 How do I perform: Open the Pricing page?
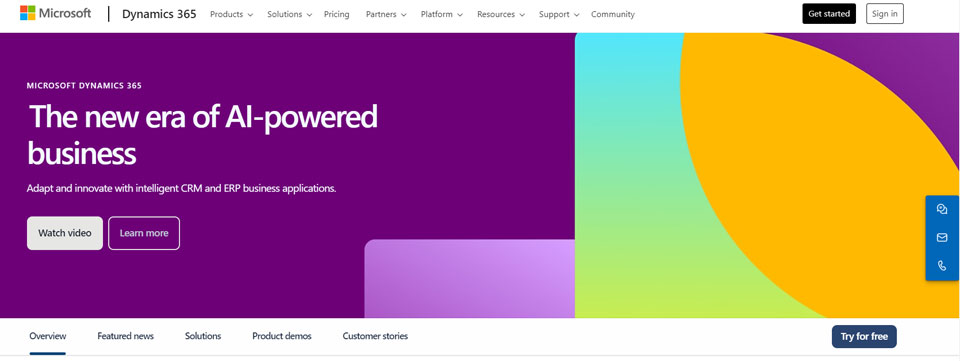(x=337, y=14)
